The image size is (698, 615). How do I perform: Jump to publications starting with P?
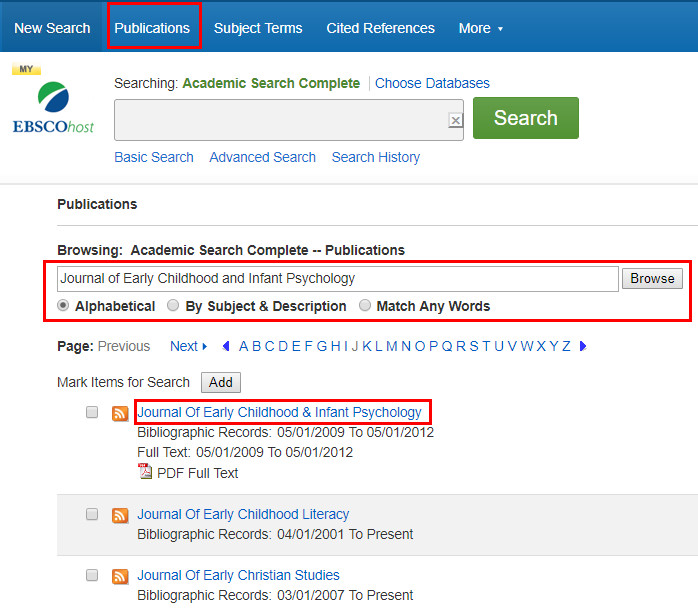[x=433, y=346]
